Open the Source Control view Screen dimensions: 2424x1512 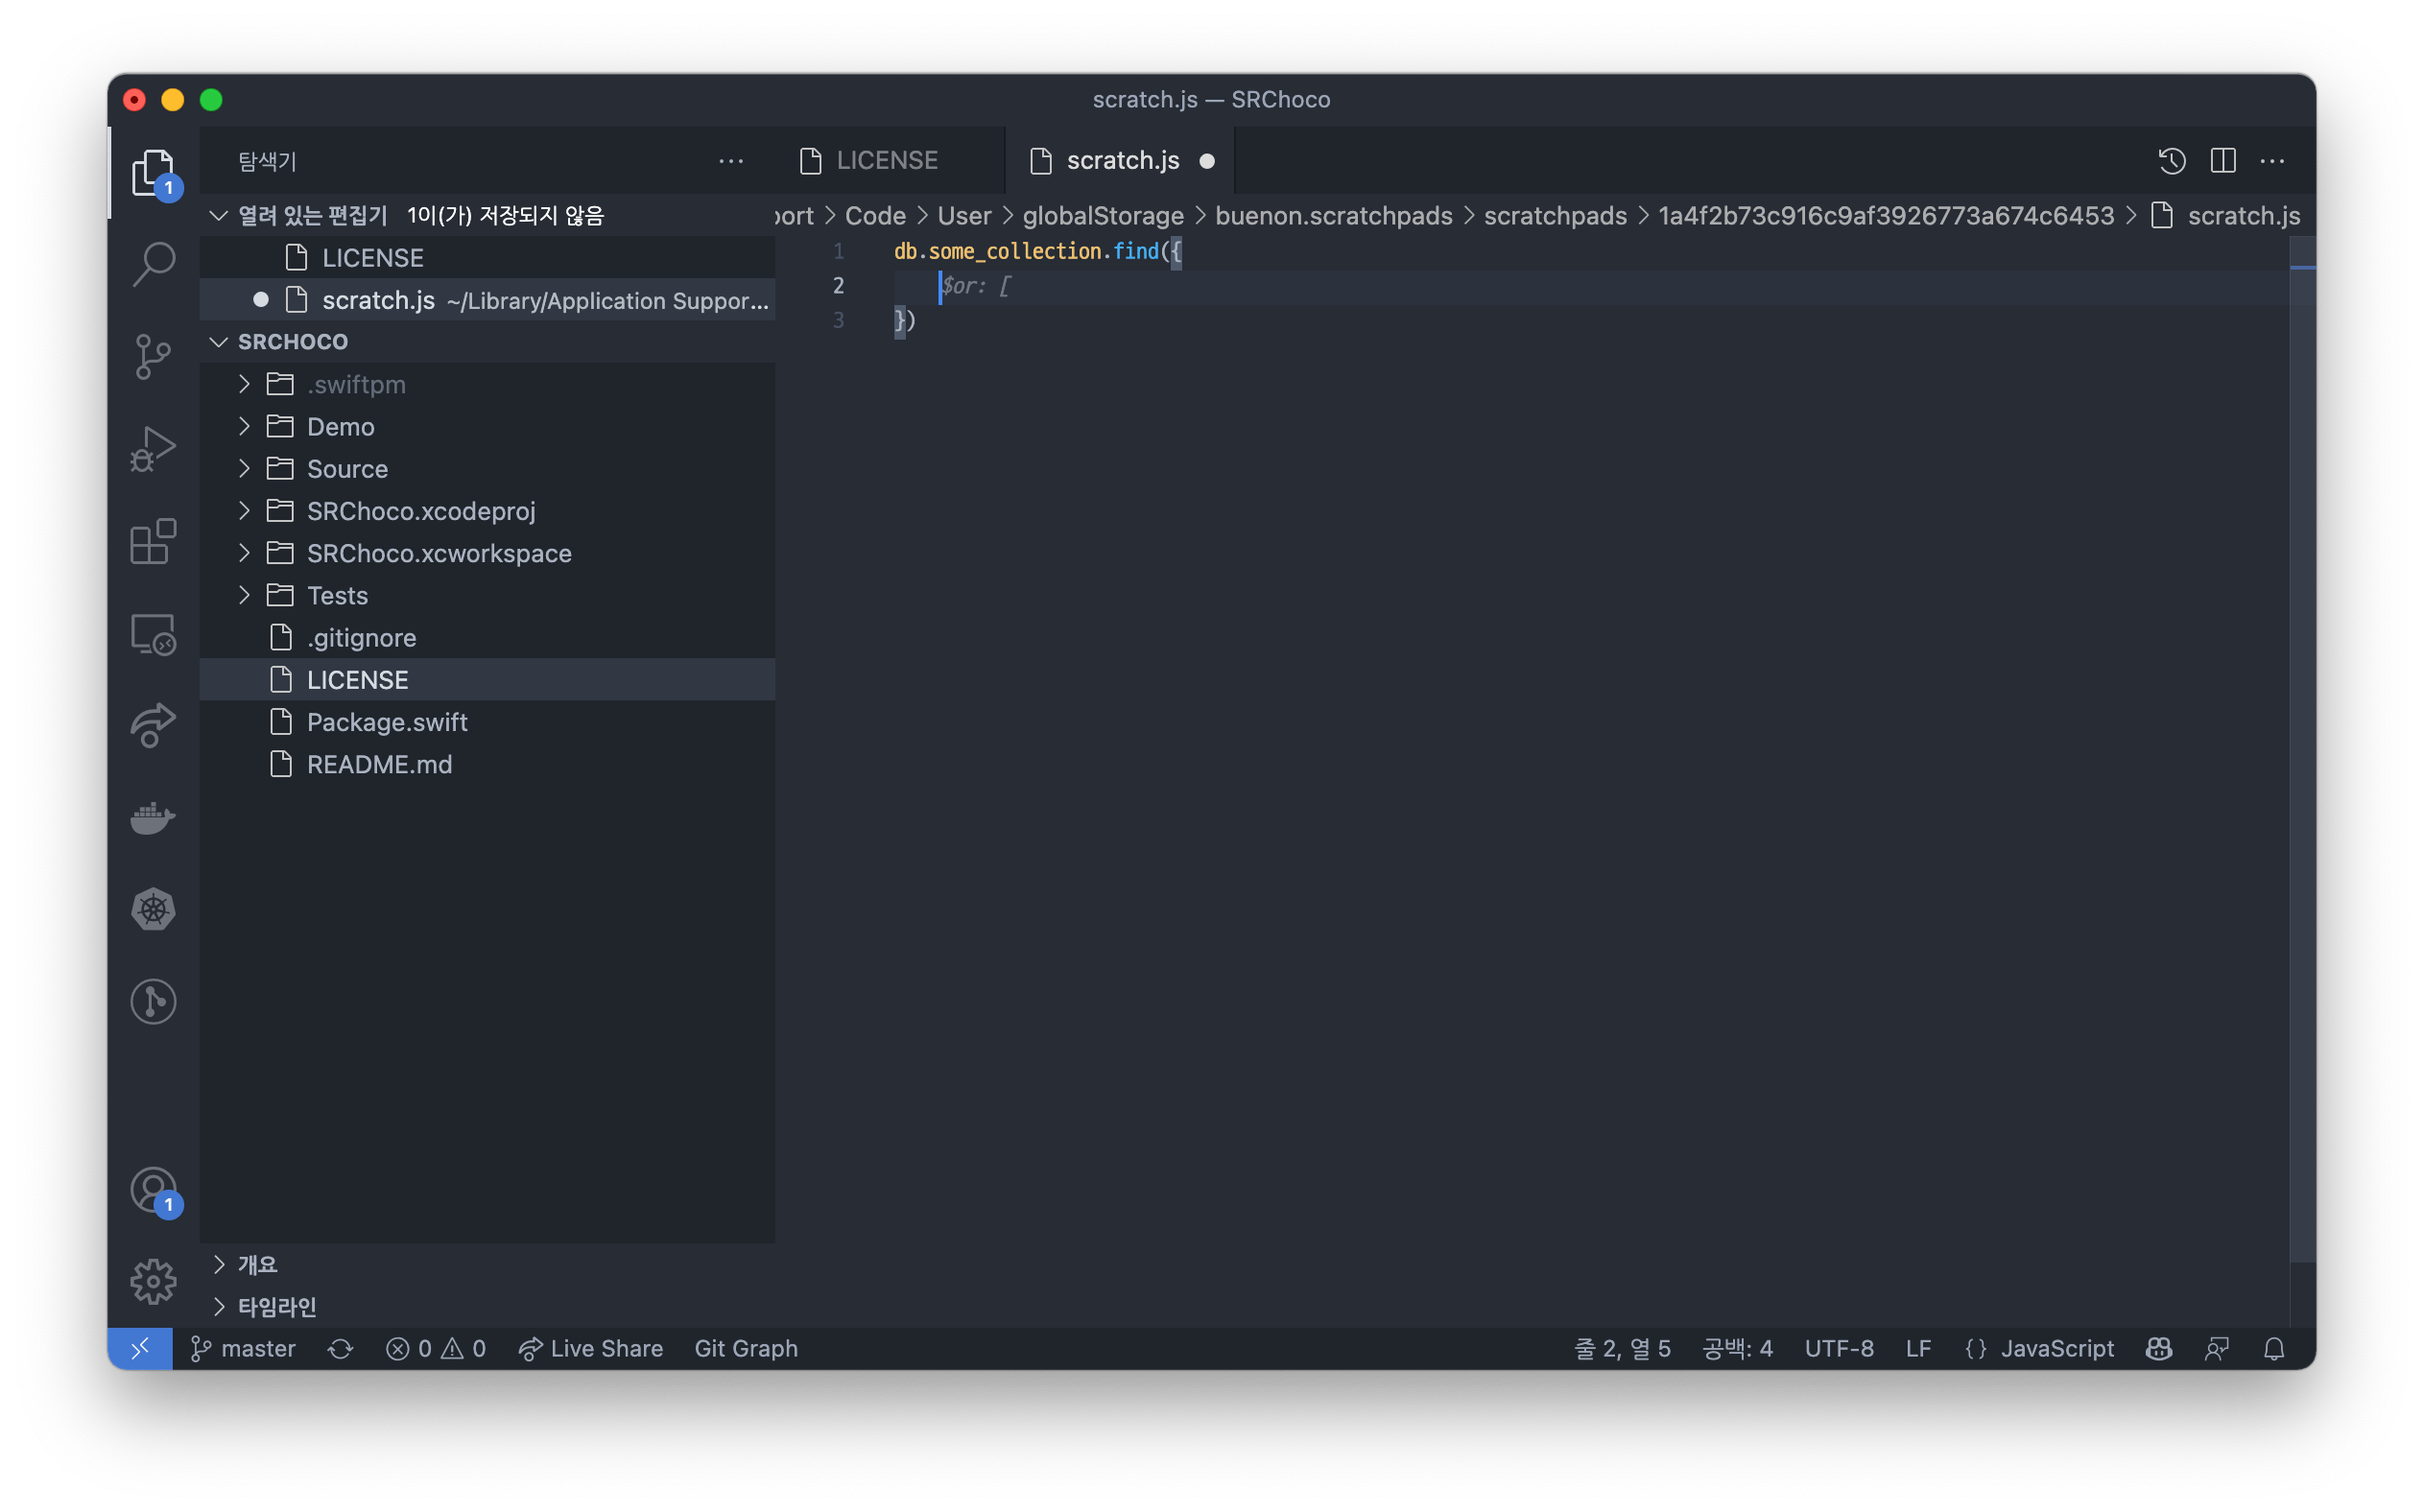tap(153, 357)
